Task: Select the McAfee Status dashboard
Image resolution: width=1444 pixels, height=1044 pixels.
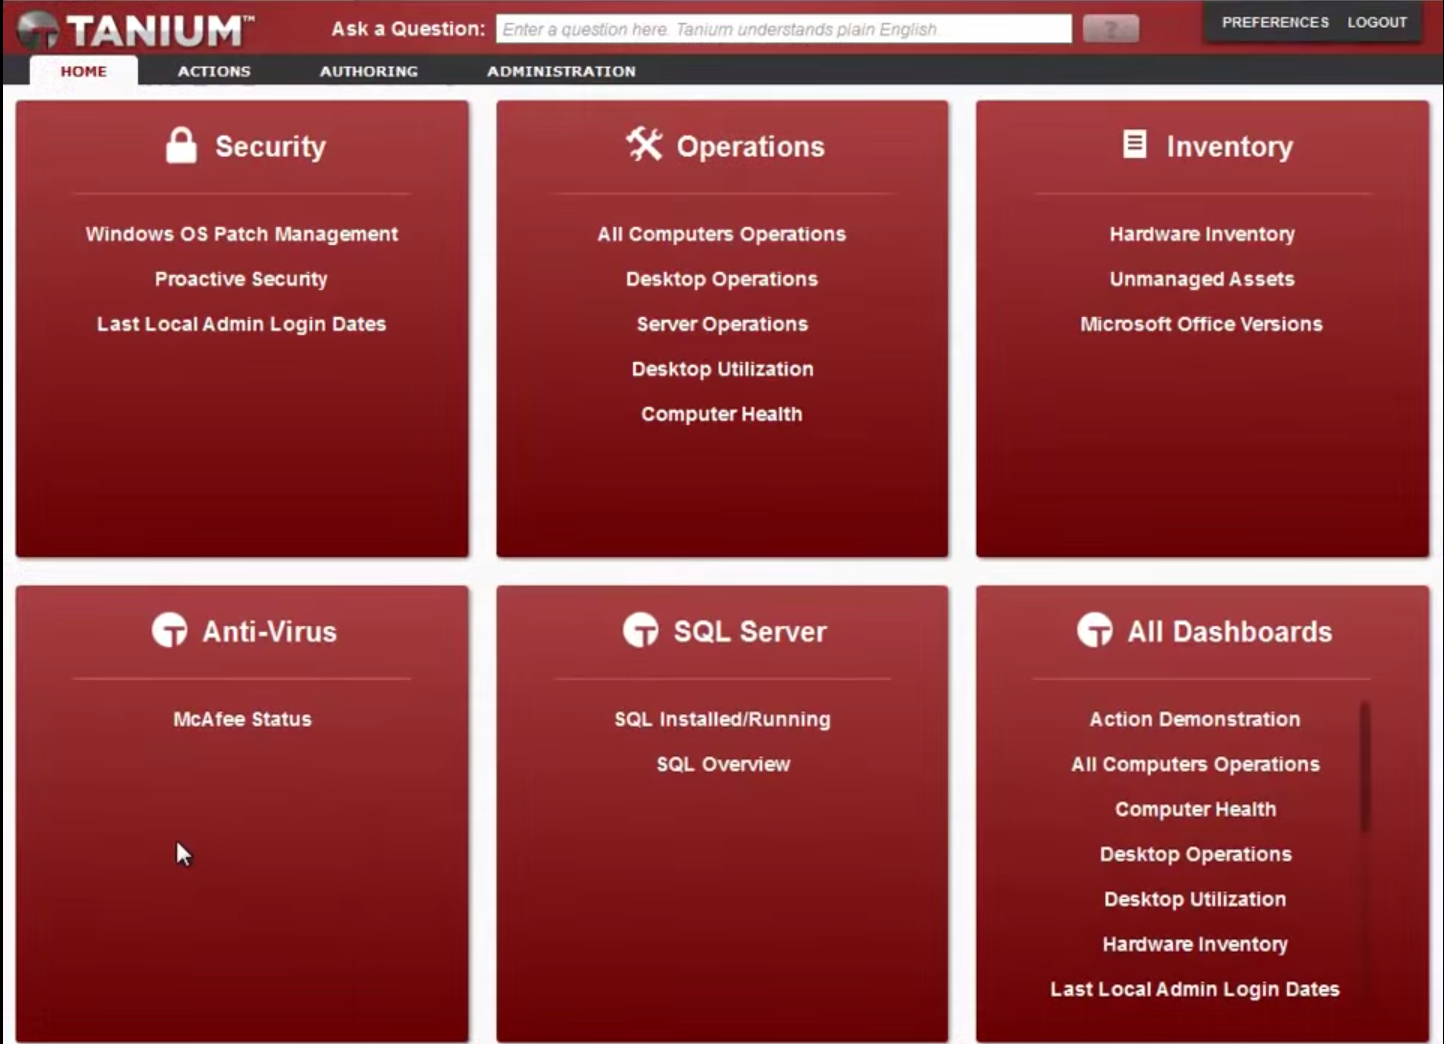Action: coord(242,719)
